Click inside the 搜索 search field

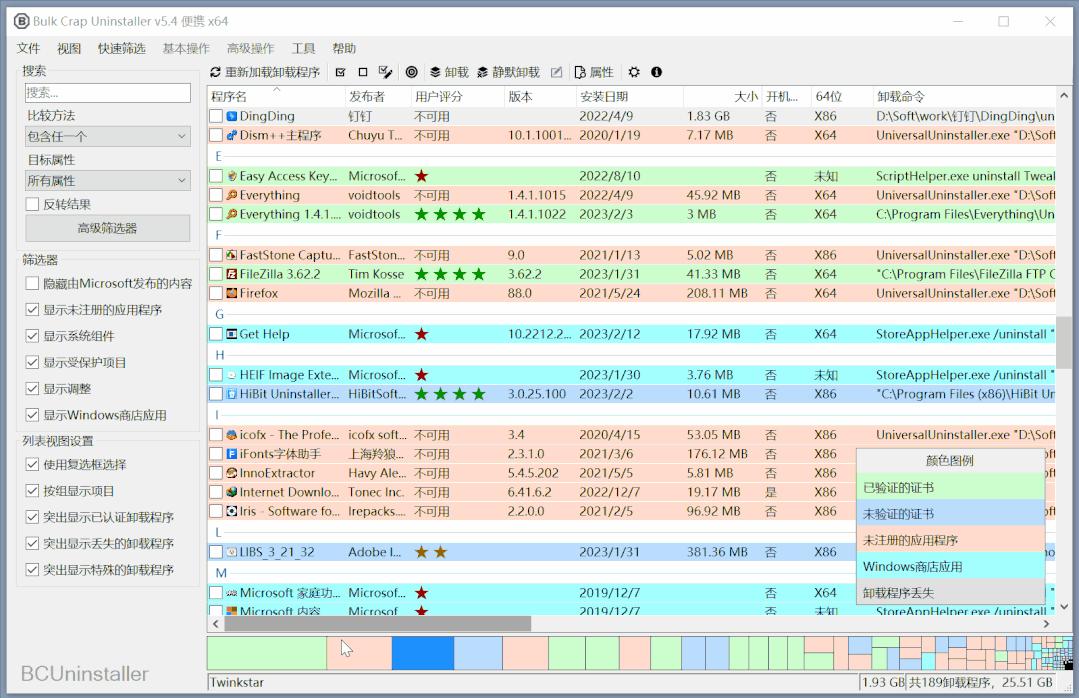107,92
